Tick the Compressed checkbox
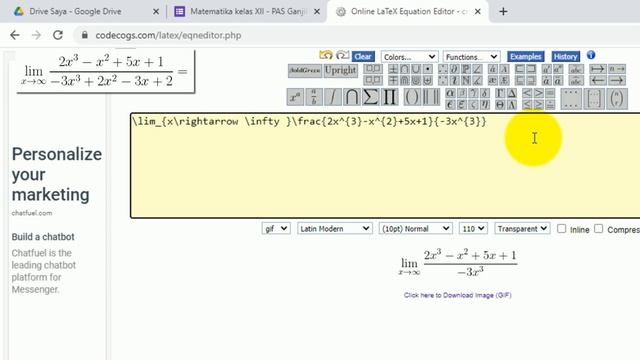 tap(598, 229)
